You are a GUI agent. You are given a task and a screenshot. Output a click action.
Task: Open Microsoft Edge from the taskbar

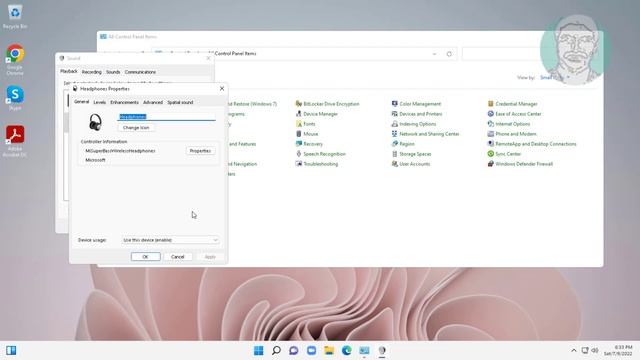[347, 351]
